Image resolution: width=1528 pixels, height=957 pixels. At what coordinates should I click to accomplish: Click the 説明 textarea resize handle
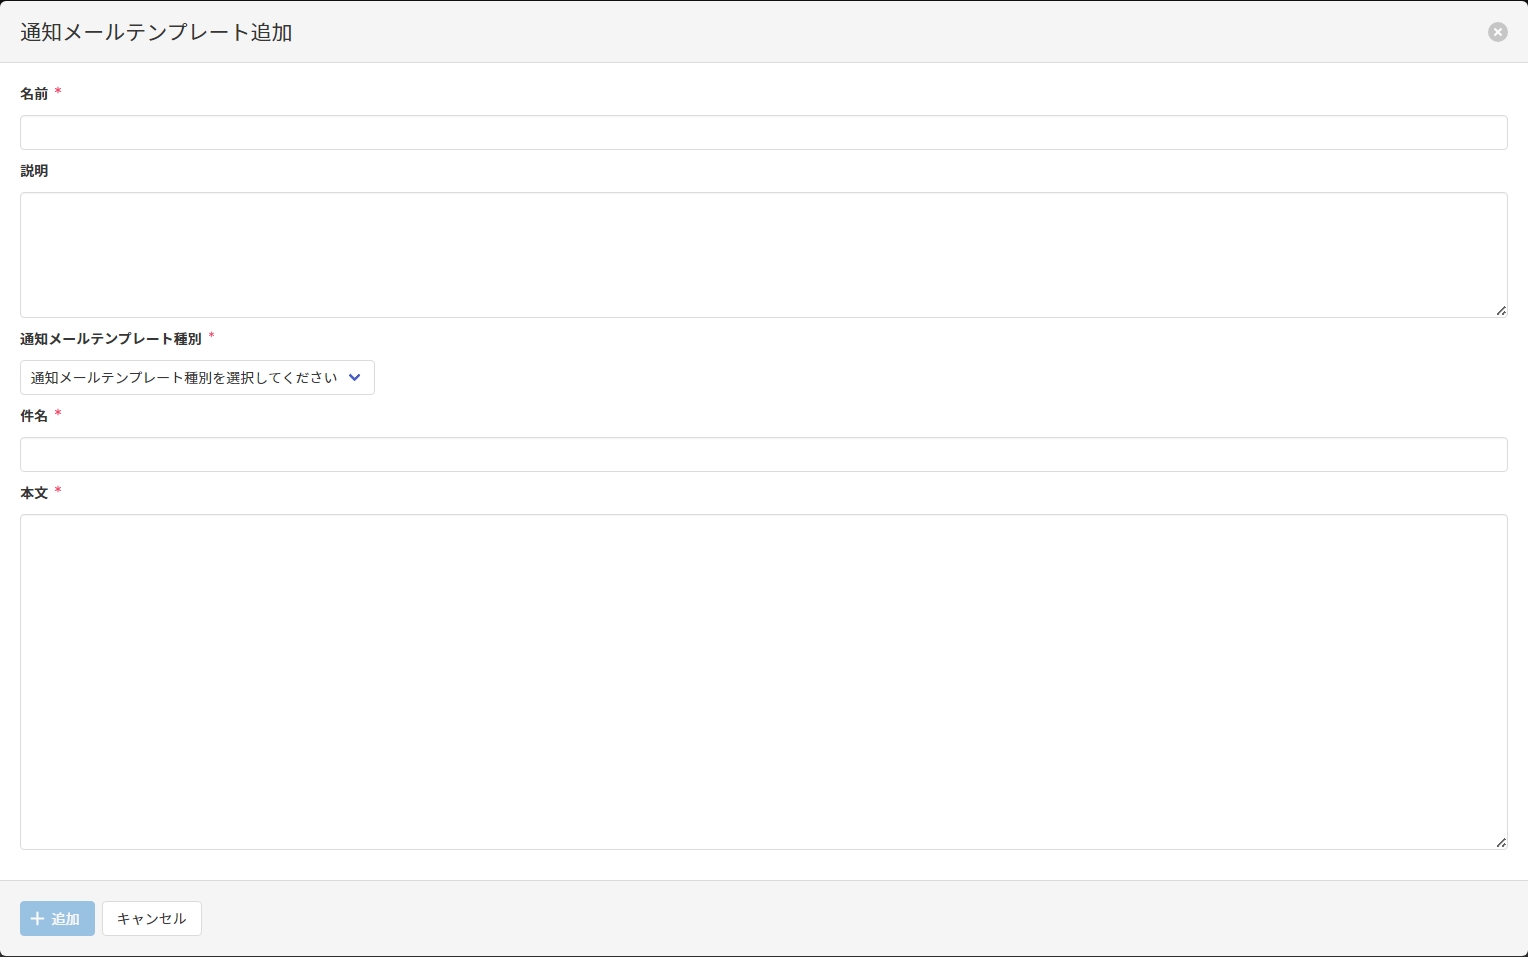pos(1501,311)
